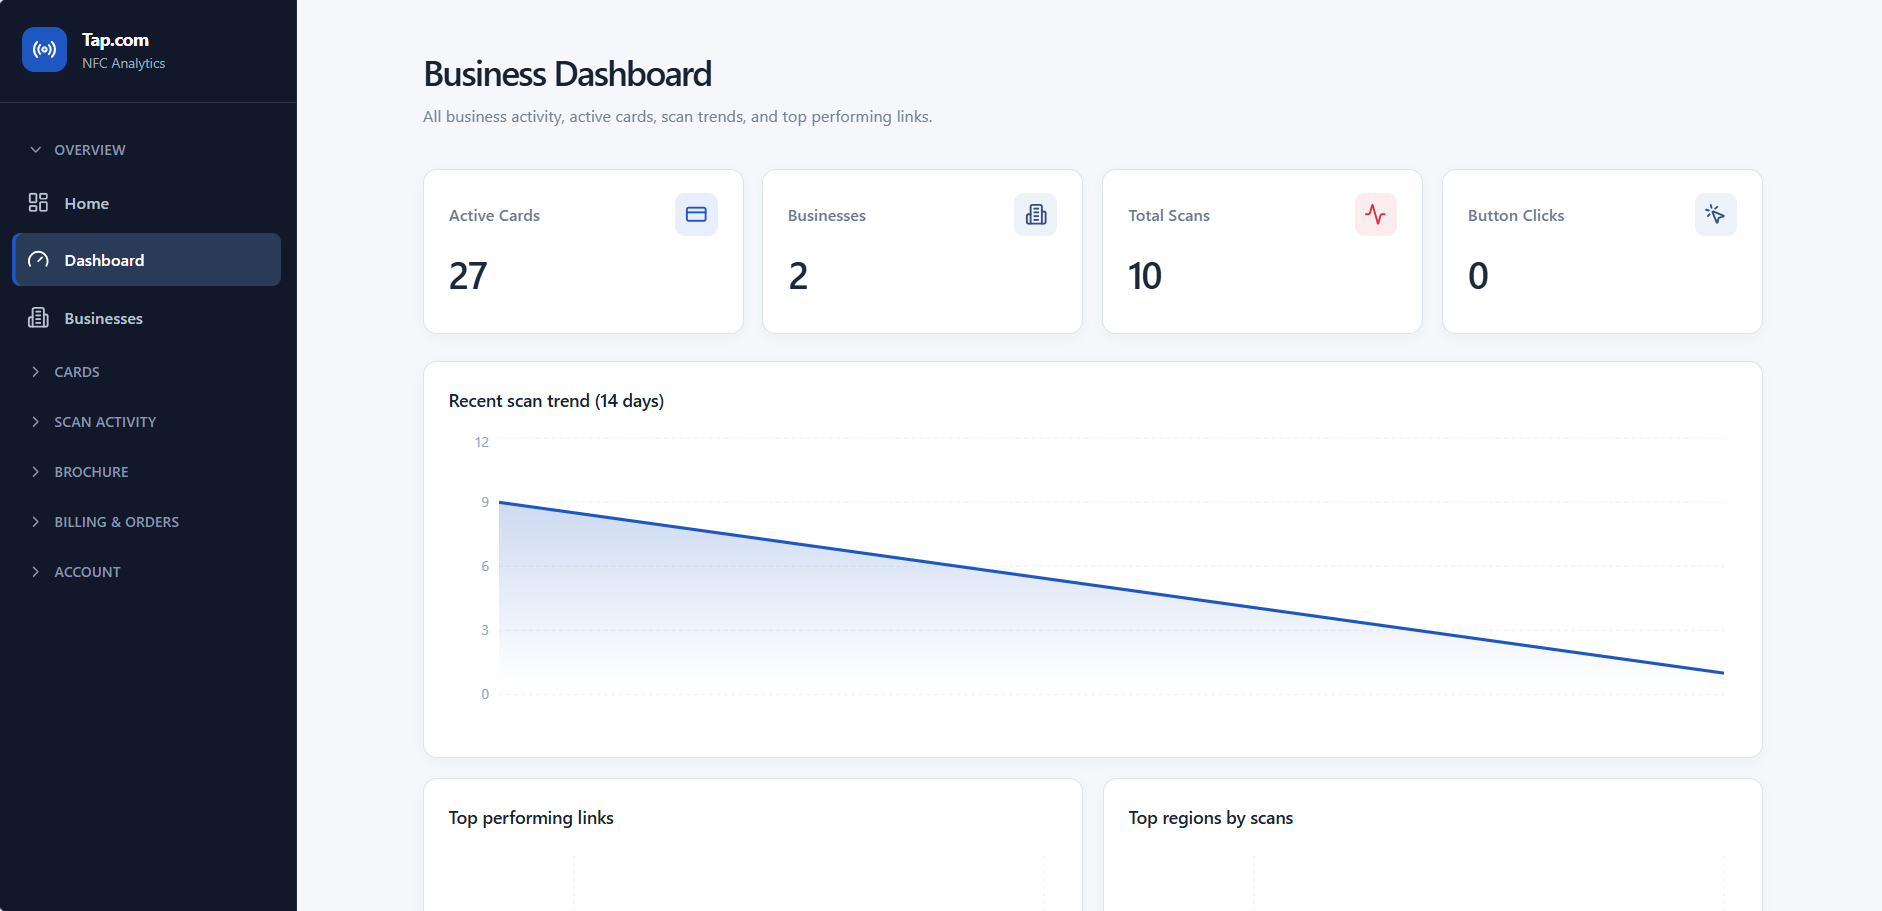Image resolution: width=1882 pixels, height=911 pixels.
Task: Click the 'Top performing links' heading
Action: tap(531, 818)
